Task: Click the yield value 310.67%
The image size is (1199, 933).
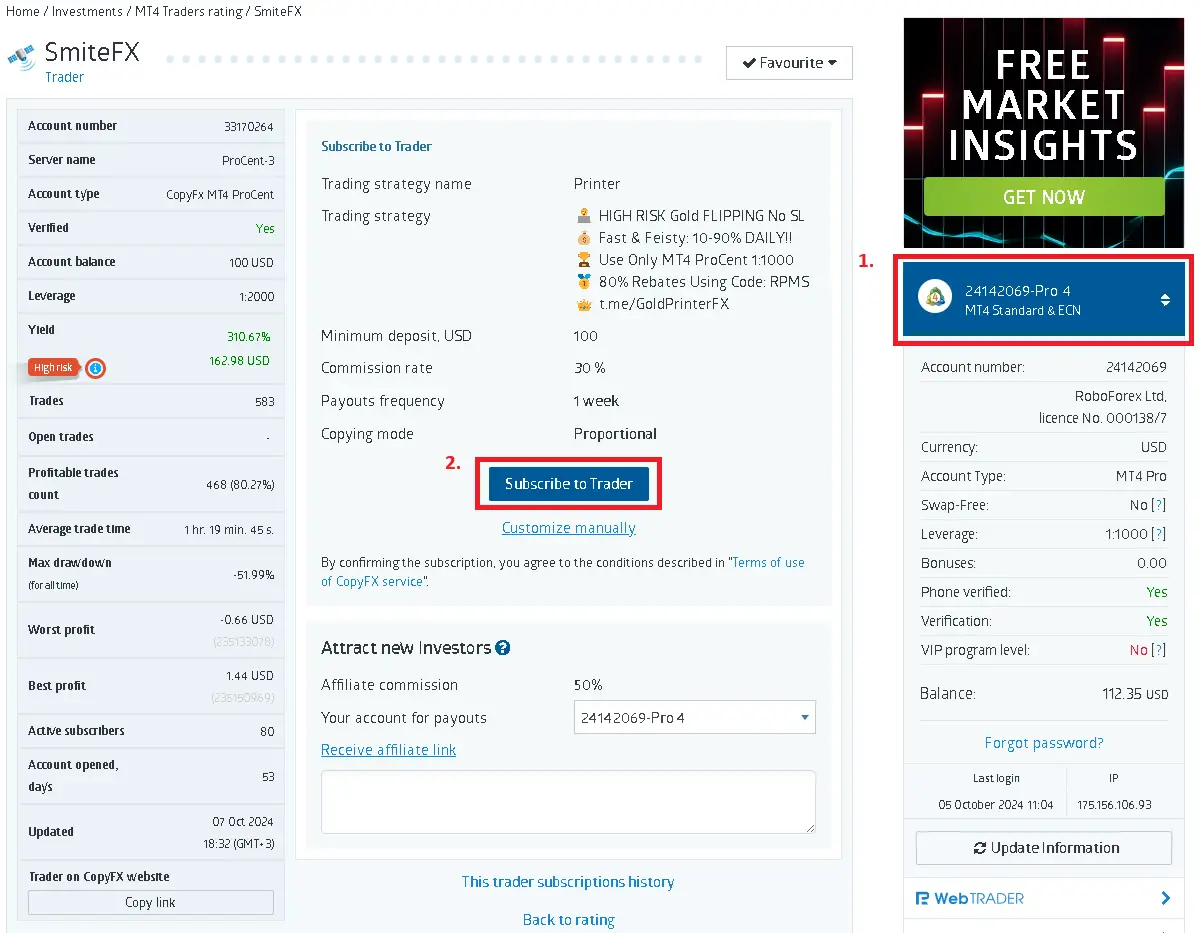Action: click(x=249, y=336)
